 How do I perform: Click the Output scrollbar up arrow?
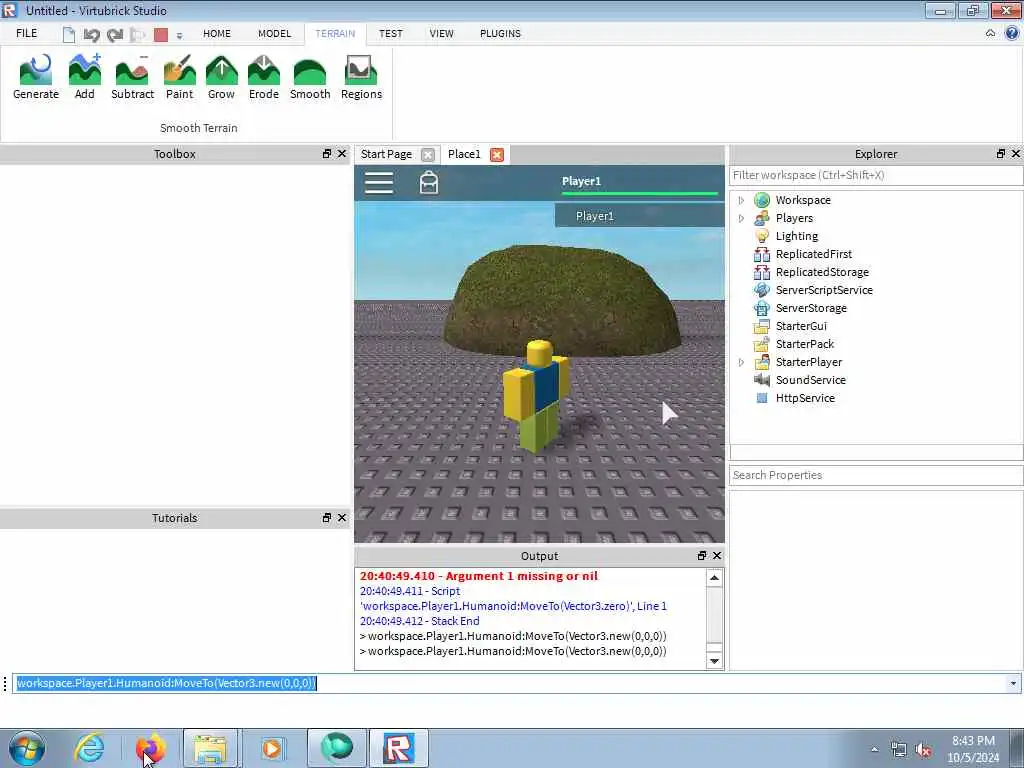[x=714, y=578]
